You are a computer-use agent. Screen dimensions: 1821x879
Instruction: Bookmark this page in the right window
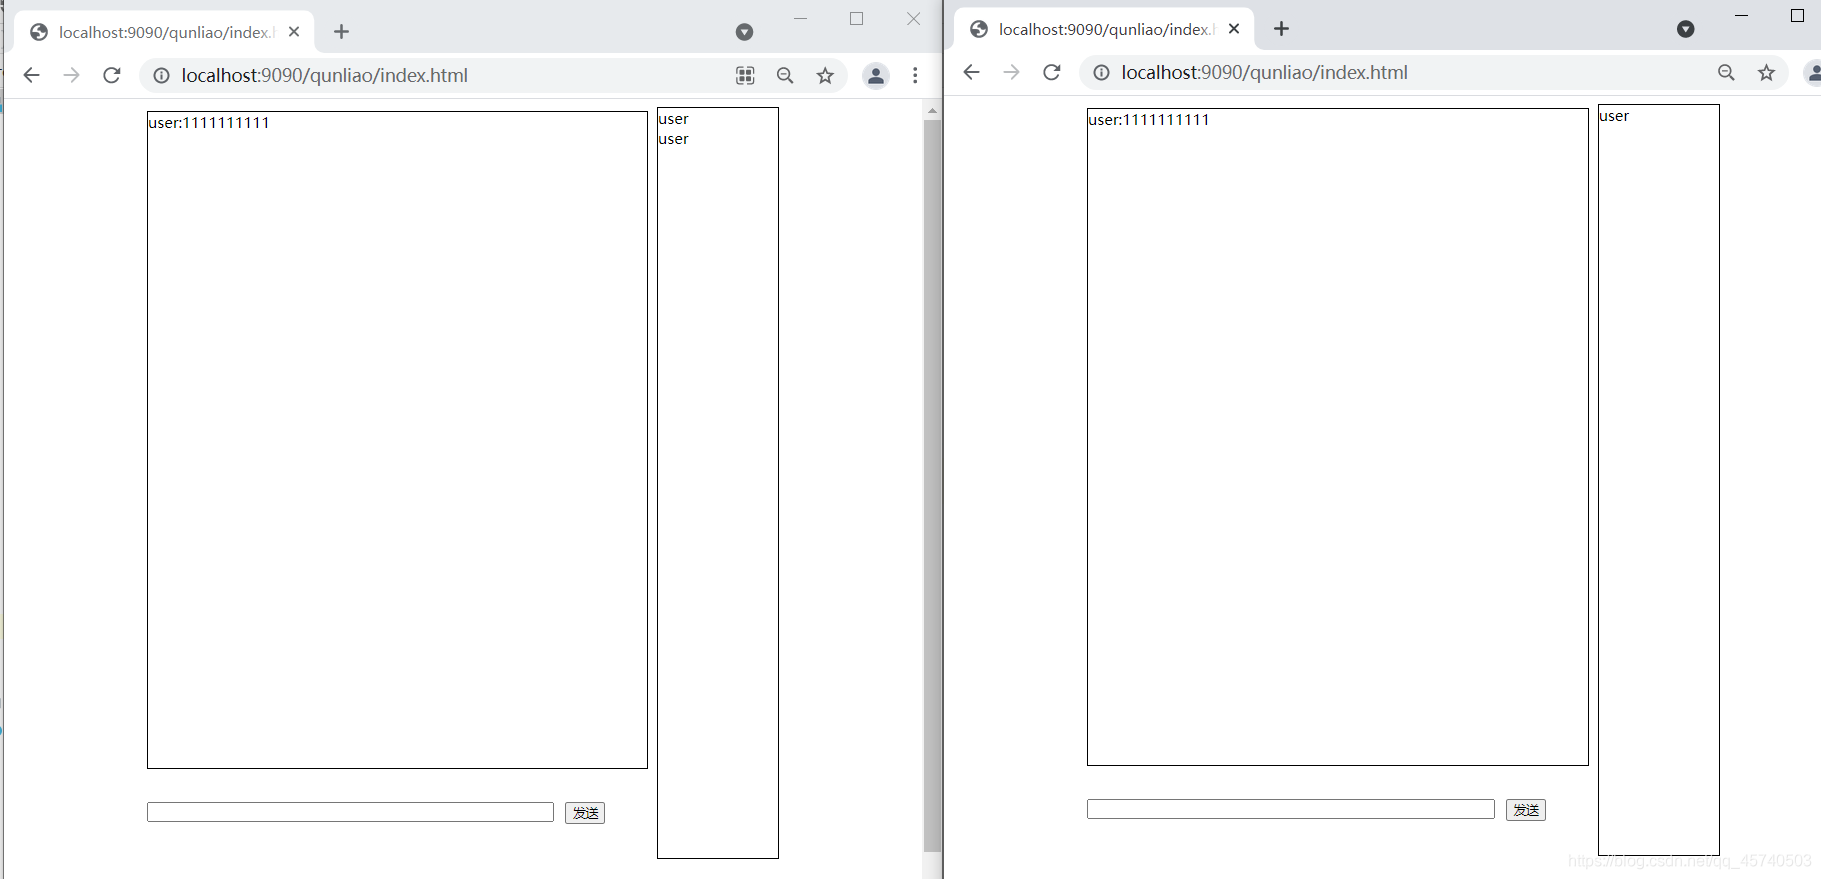pyautogui.click(x=1767, y=72)
